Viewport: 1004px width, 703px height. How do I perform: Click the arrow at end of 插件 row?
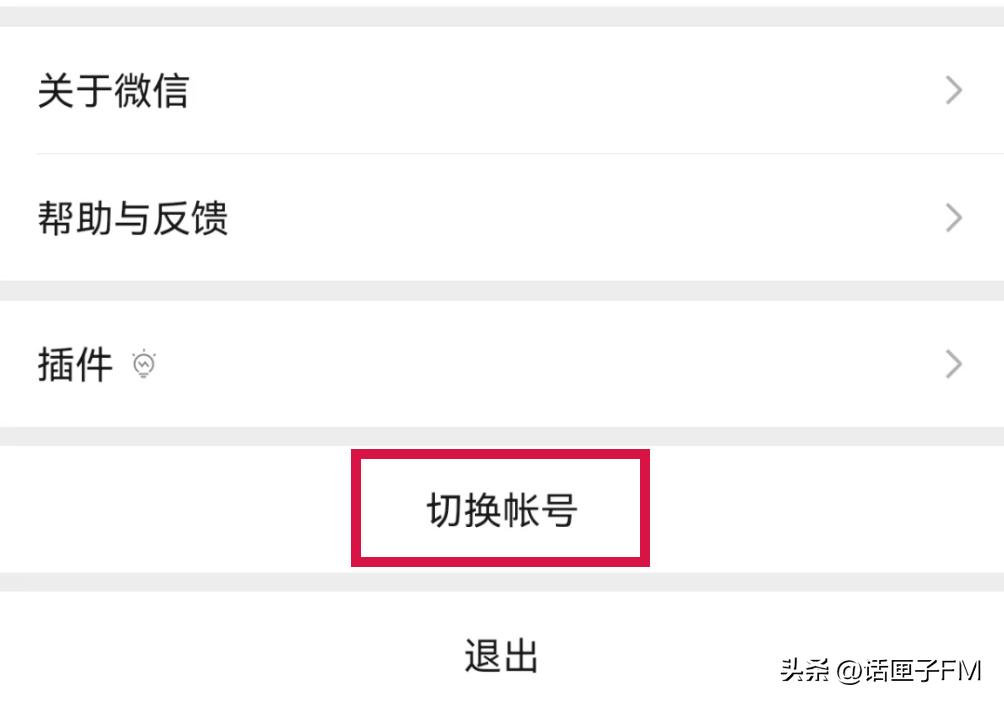(952, 365)
